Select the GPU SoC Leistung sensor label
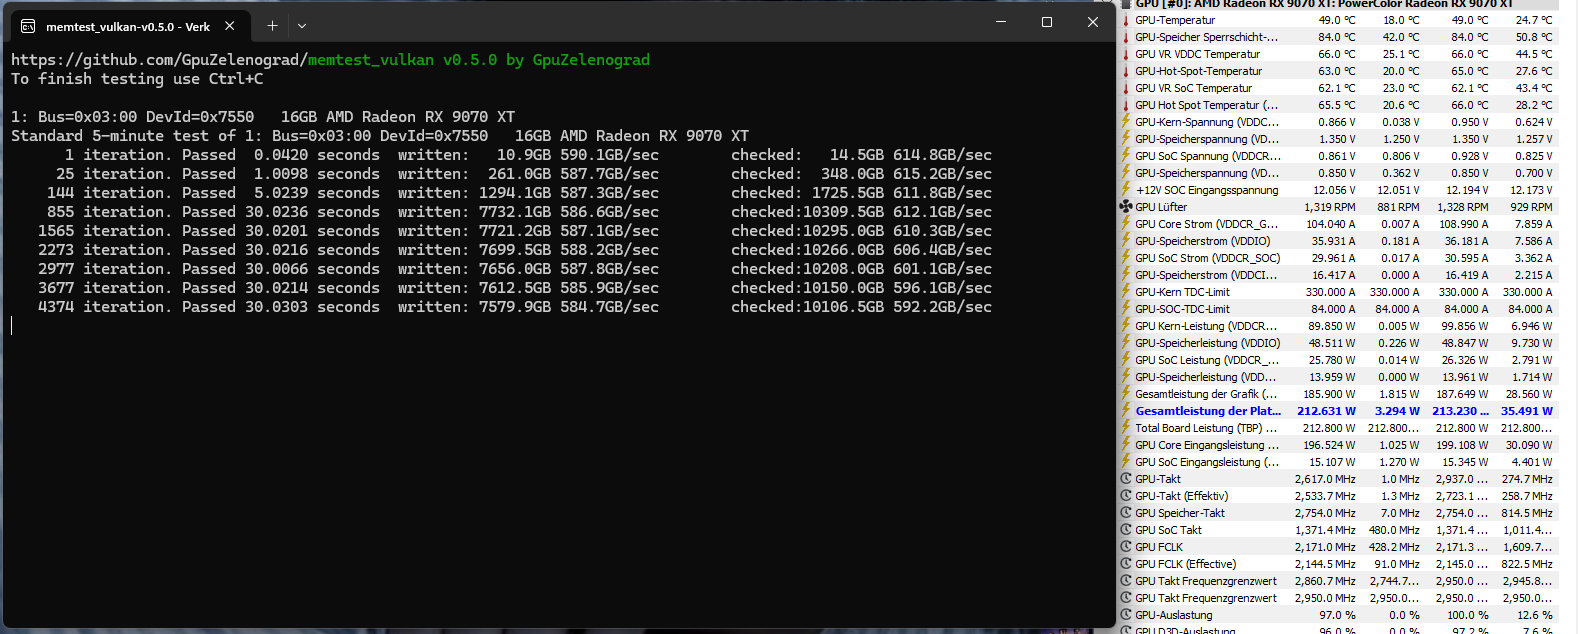This screenshot has height=634, width=1578. tap(1207, 360)
